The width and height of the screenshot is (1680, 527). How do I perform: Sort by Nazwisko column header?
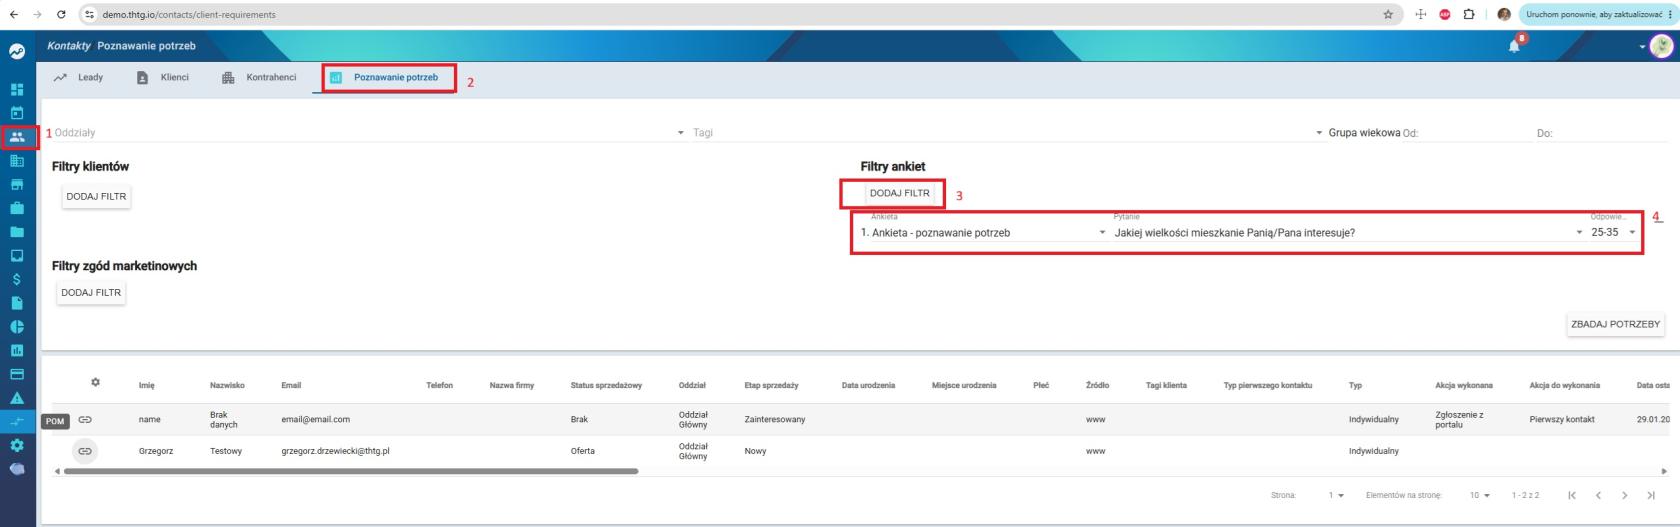[x=227, y=385]
